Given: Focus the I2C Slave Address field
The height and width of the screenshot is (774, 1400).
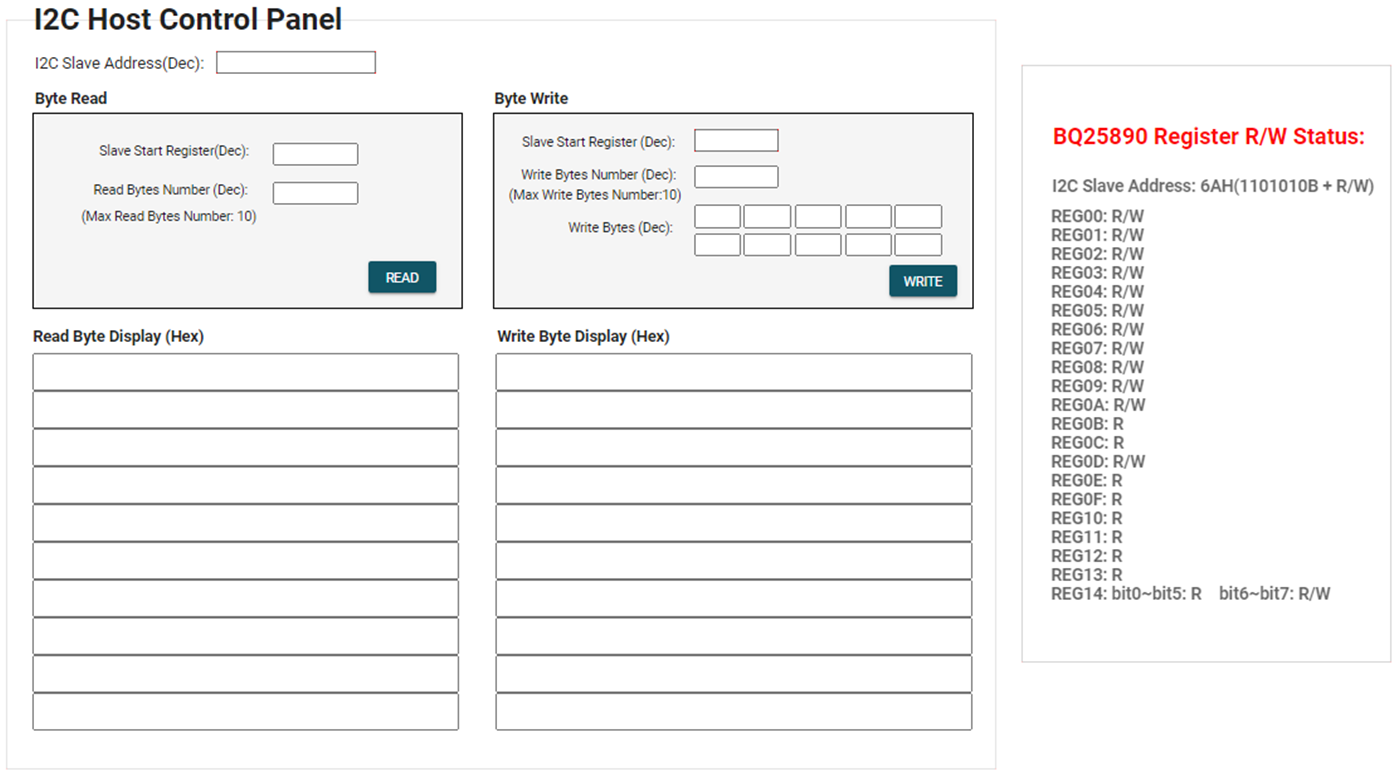Looking at the screenshot, I should [296, 63].
